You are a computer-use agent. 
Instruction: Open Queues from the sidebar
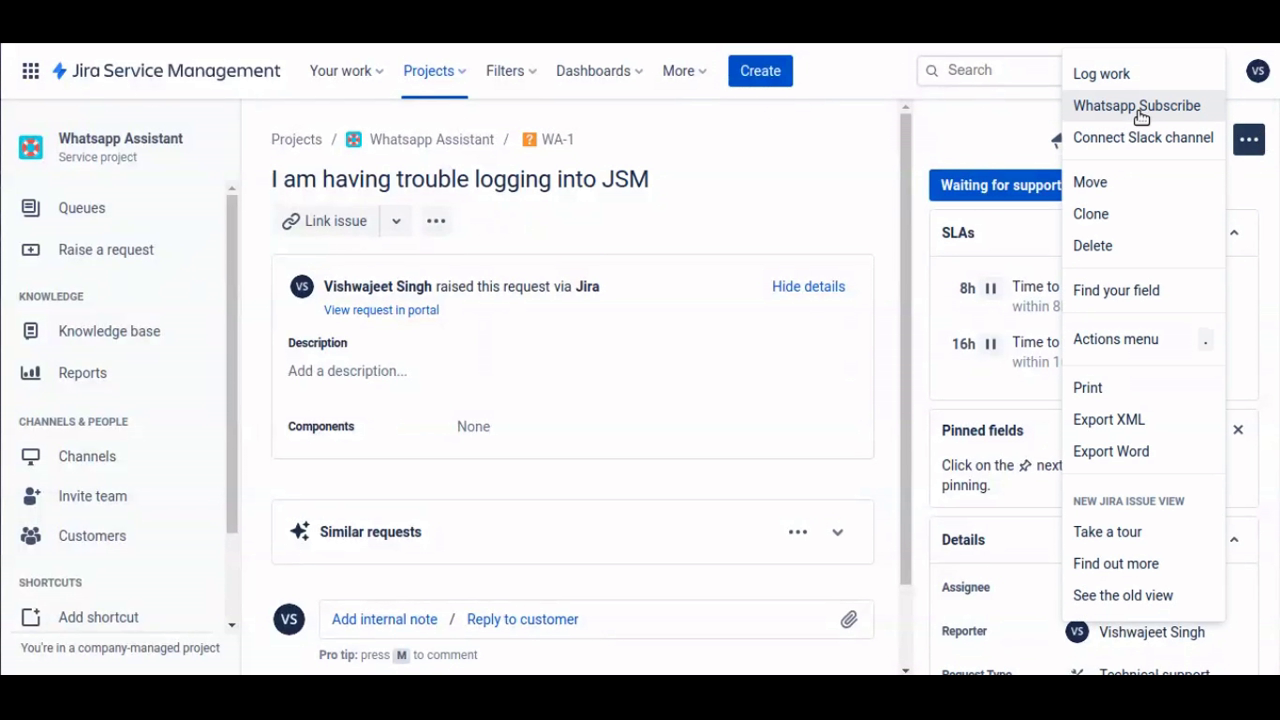[82, 208]
